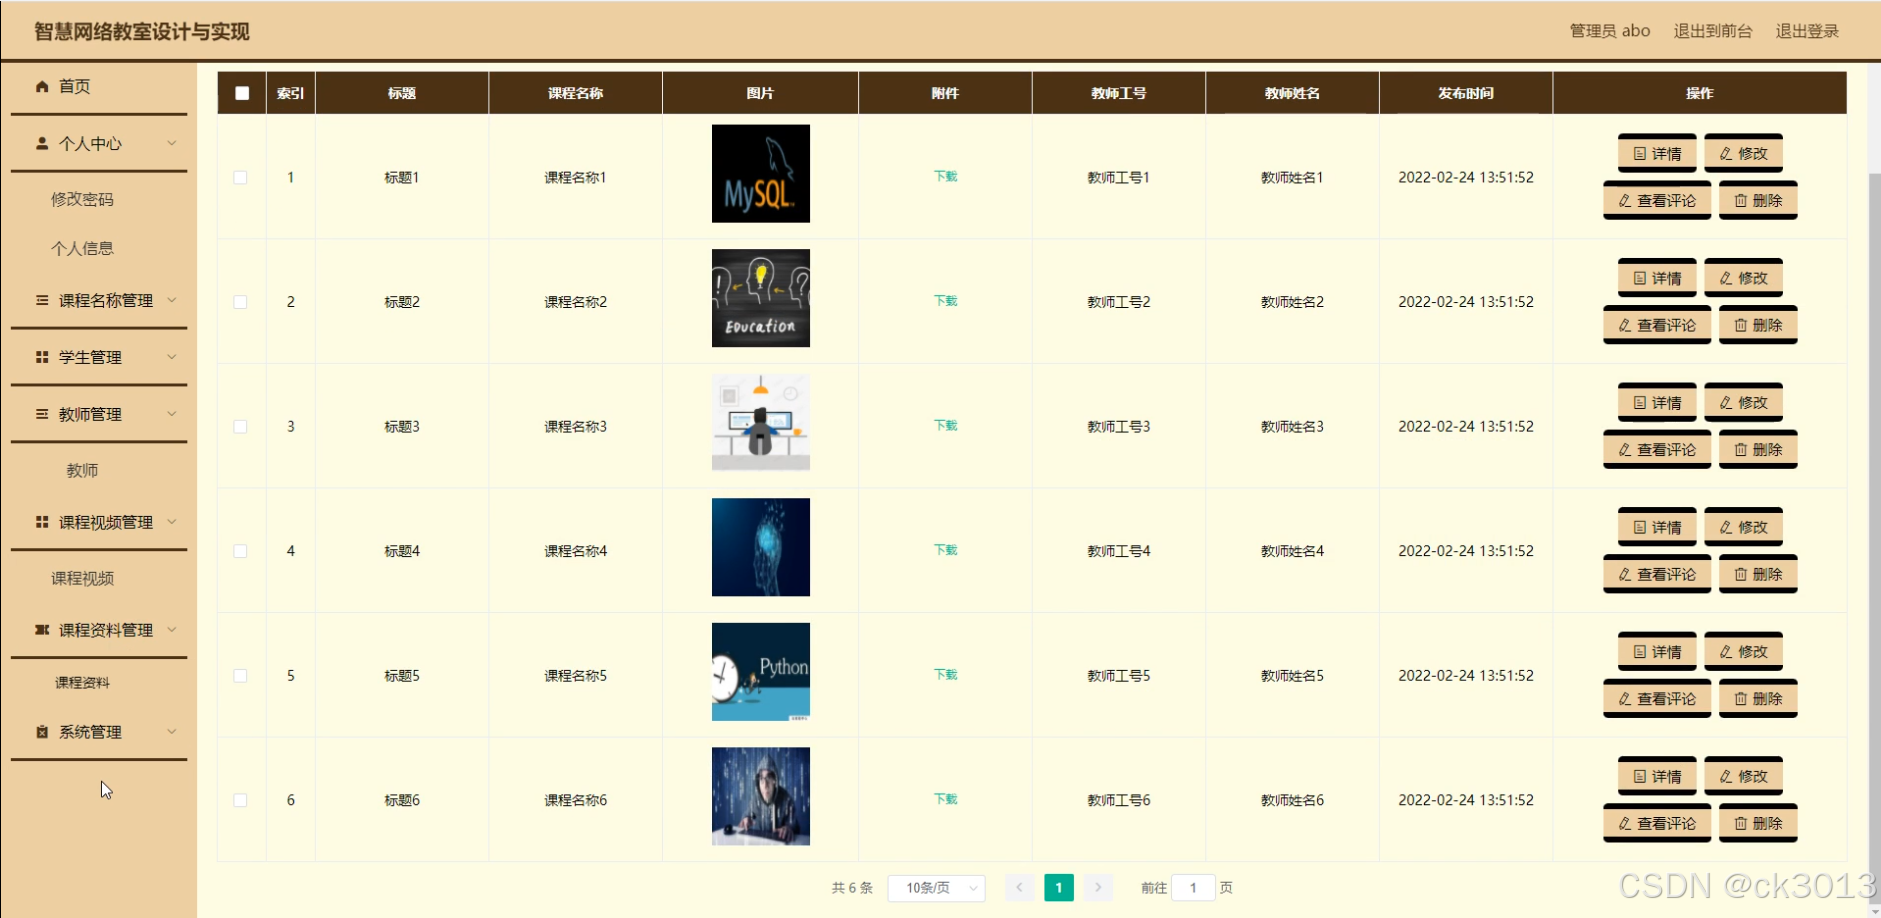Click the 系统管理 clipboard icon
The height and width of the screenshot is (918, 1881).
[42, 732]
